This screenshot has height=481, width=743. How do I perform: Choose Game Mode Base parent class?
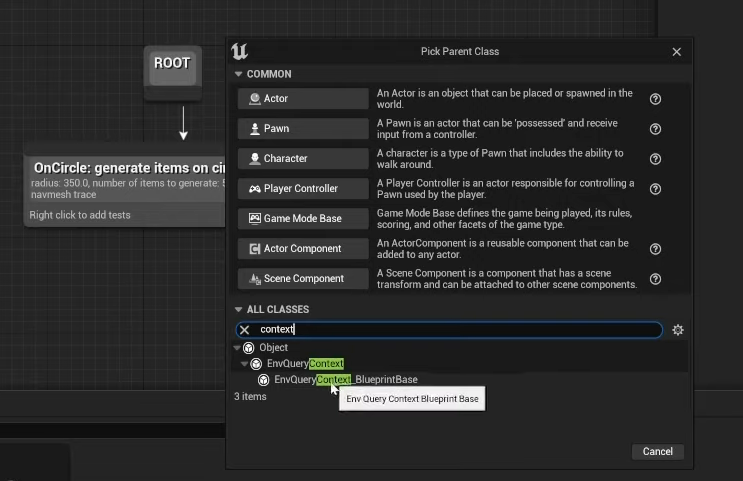click(303, 219)
